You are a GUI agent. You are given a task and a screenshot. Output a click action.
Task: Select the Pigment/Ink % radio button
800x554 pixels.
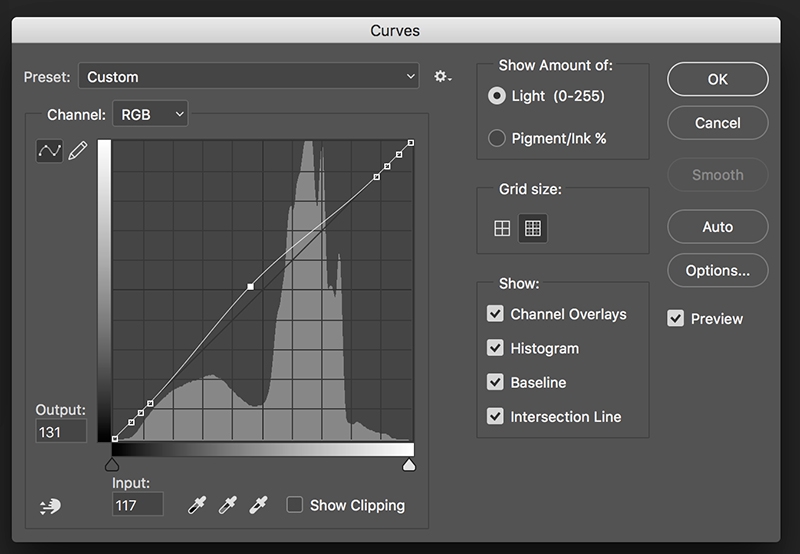click(x=496, y=138)
